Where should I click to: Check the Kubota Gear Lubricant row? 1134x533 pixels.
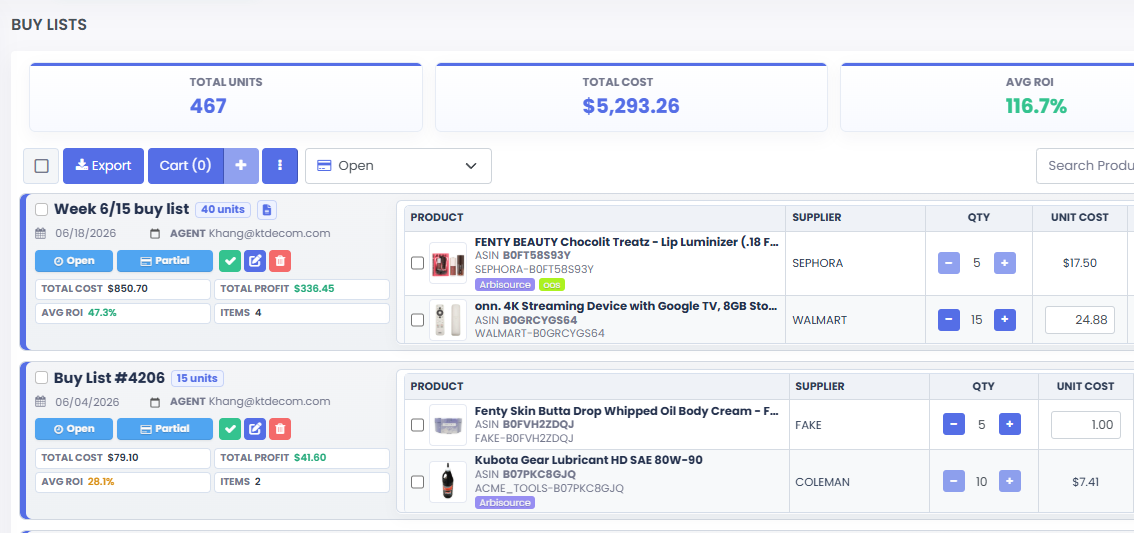coord(417,482)
